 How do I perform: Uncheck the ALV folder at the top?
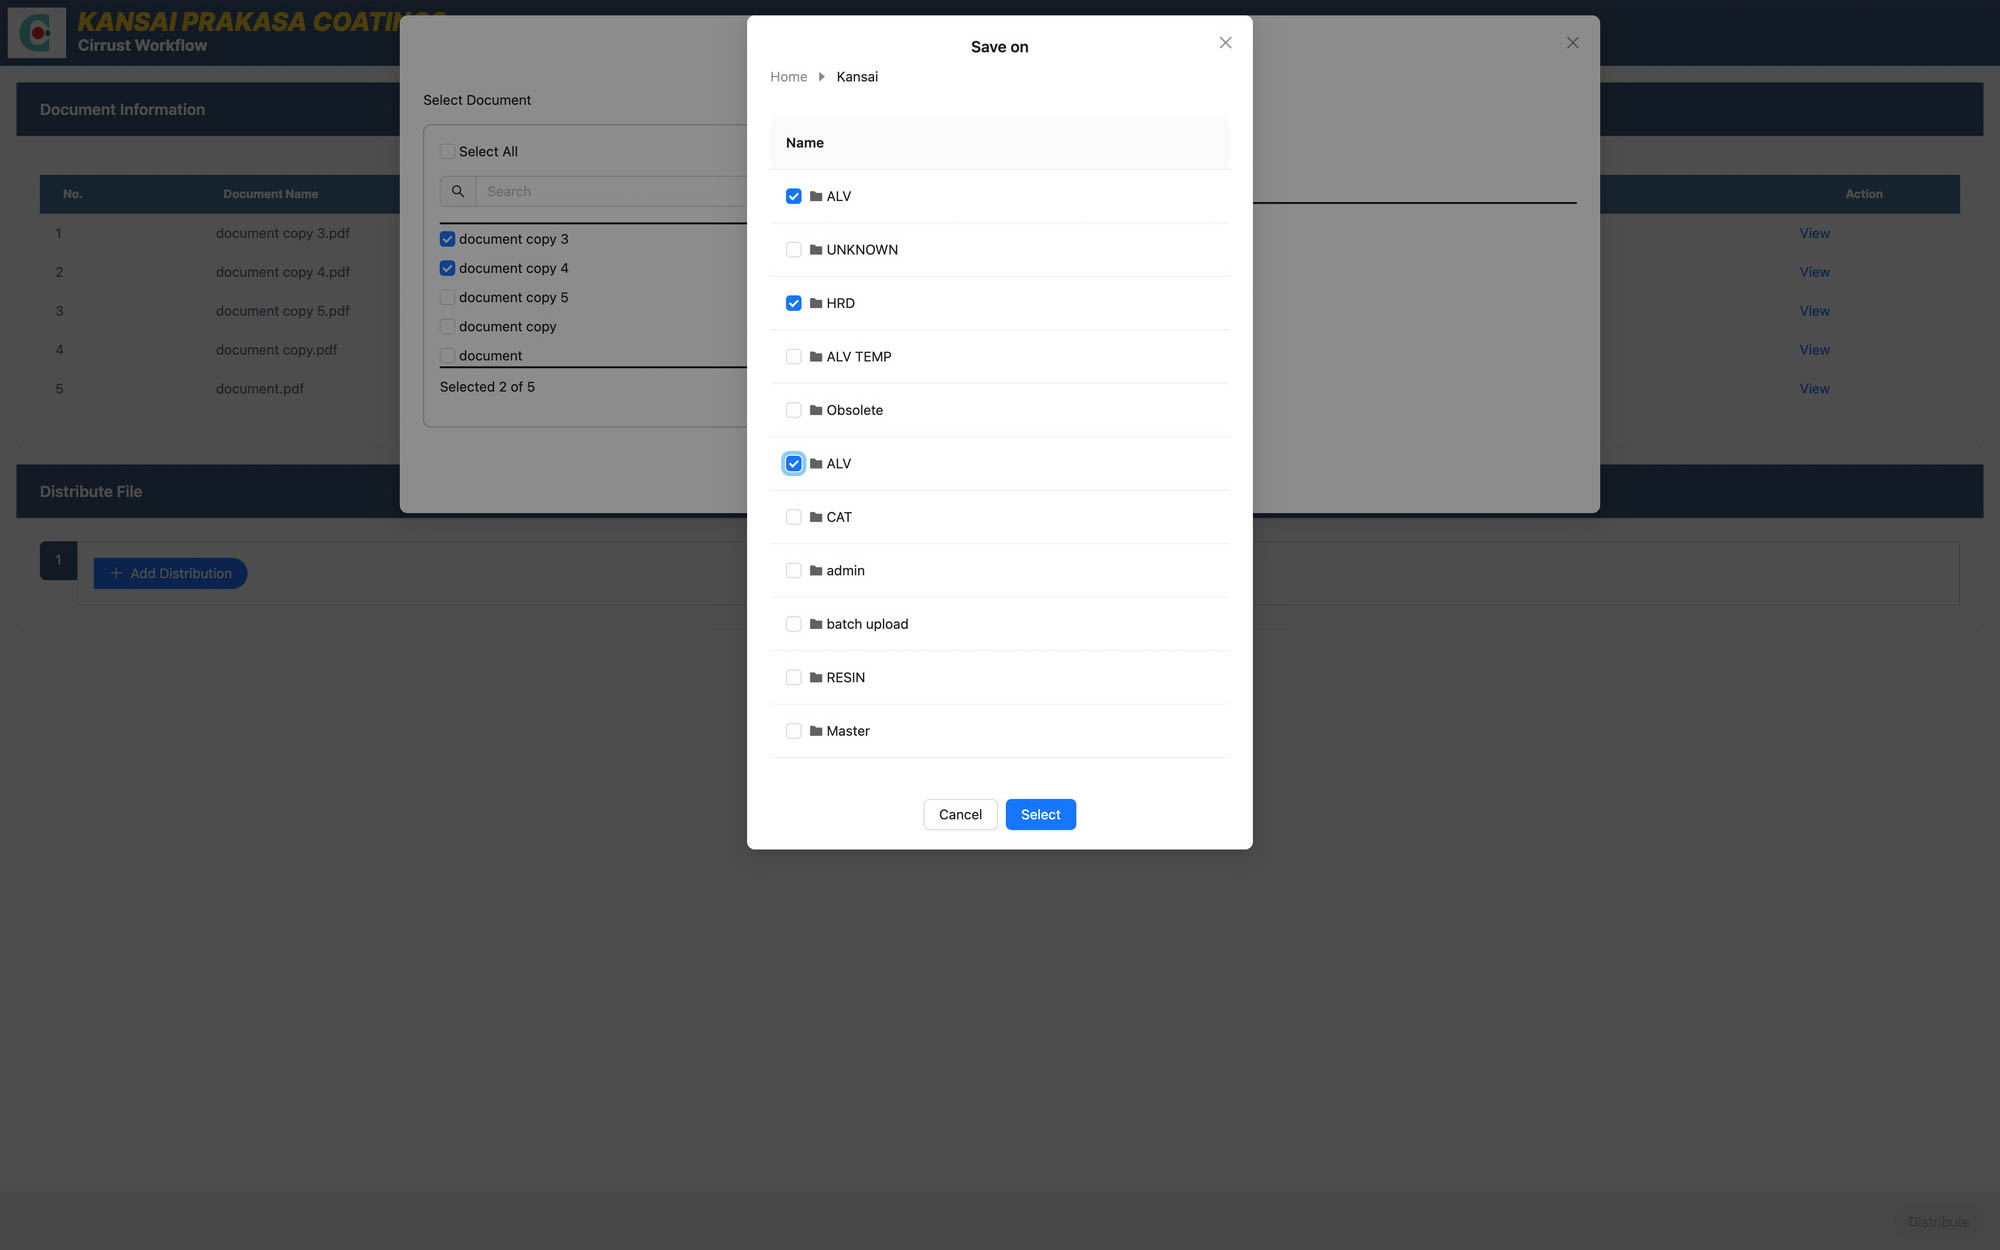click(793, 196)
